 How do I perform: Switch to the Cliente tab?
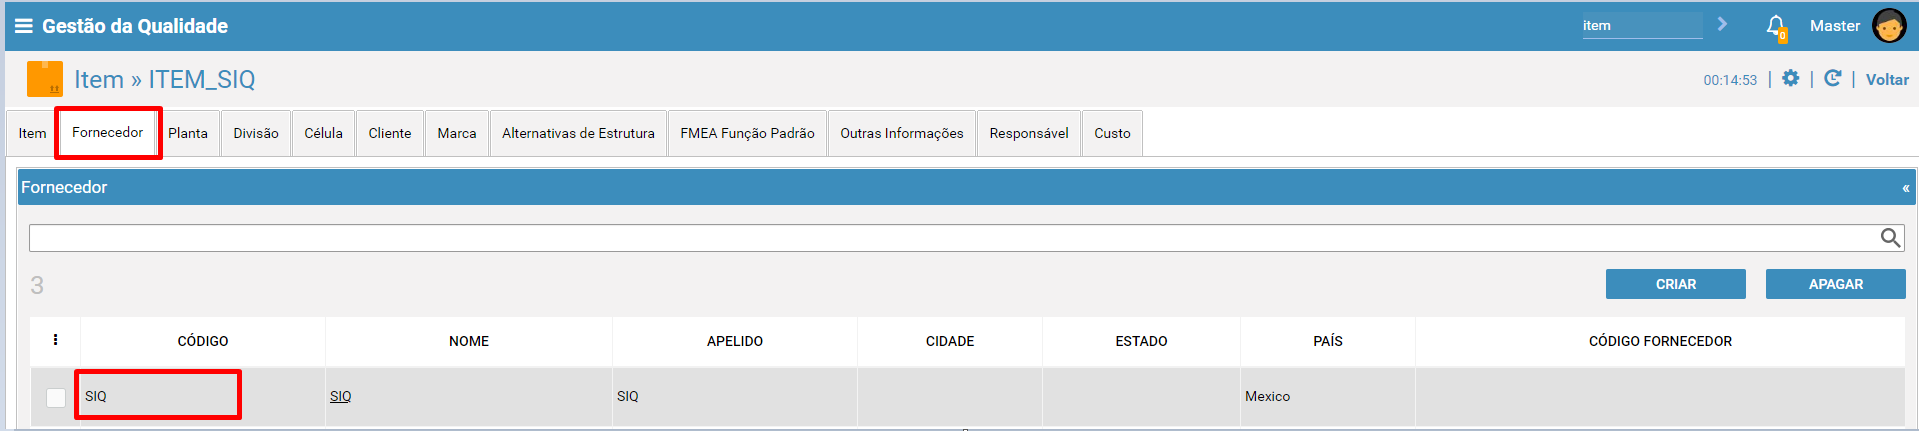pos(390,133)
